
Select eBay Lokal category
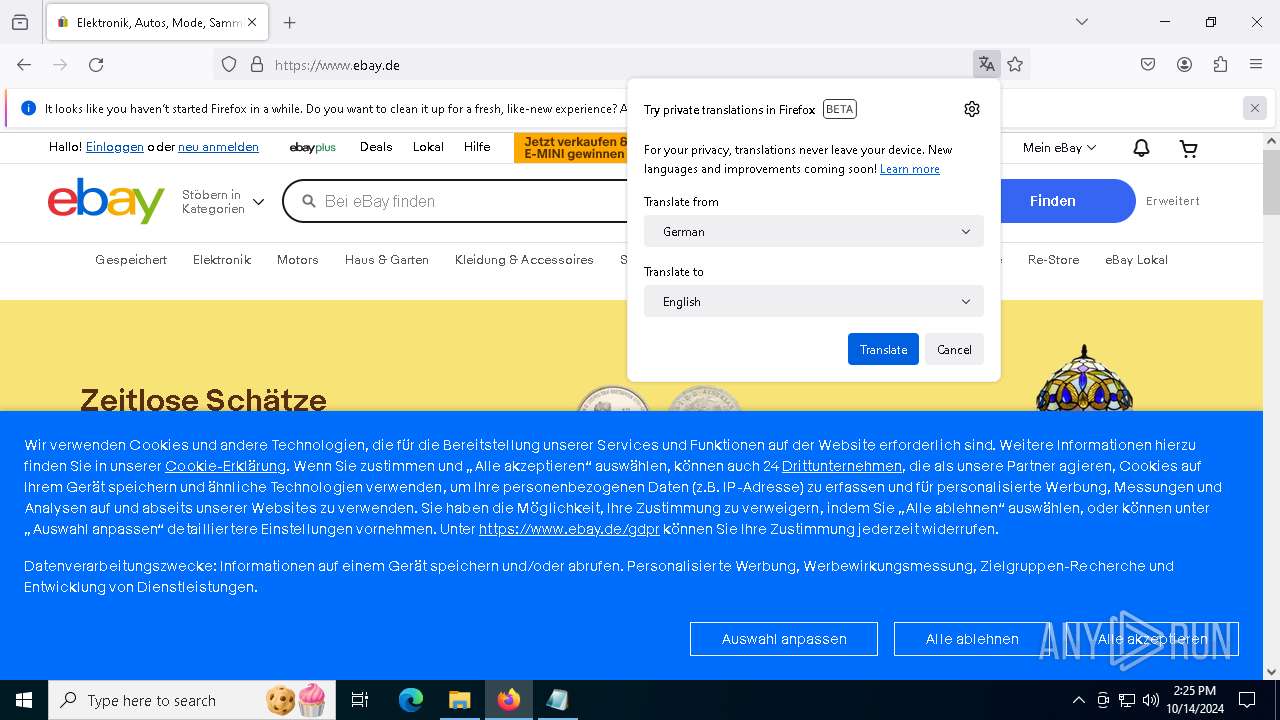tap(1136, 260)
